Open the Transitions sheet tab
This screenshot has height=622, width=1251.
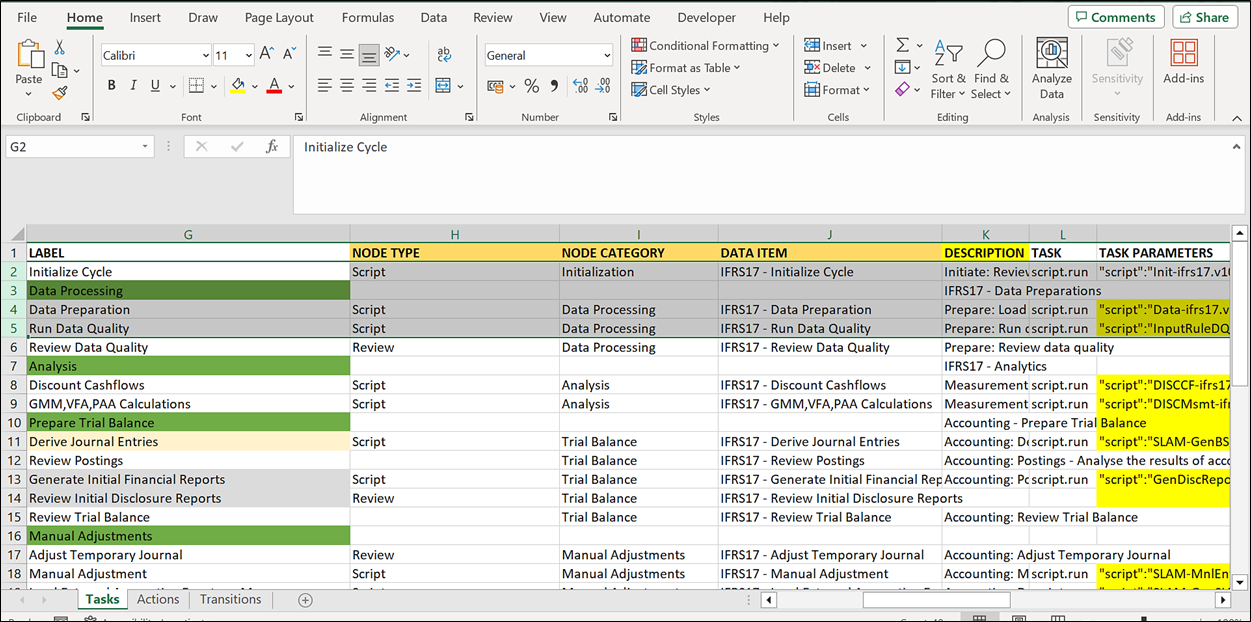230,599
